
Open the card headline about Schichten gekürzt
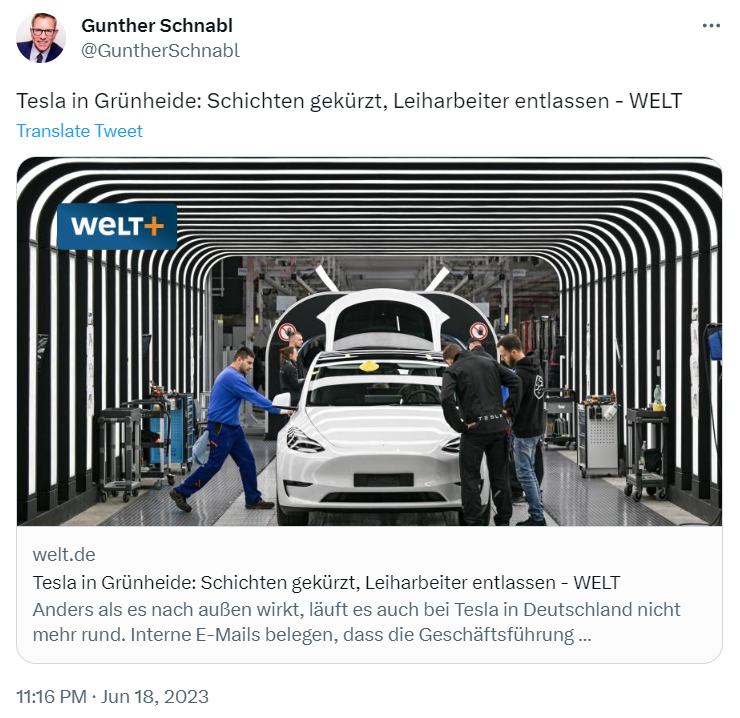coord(326,583)
